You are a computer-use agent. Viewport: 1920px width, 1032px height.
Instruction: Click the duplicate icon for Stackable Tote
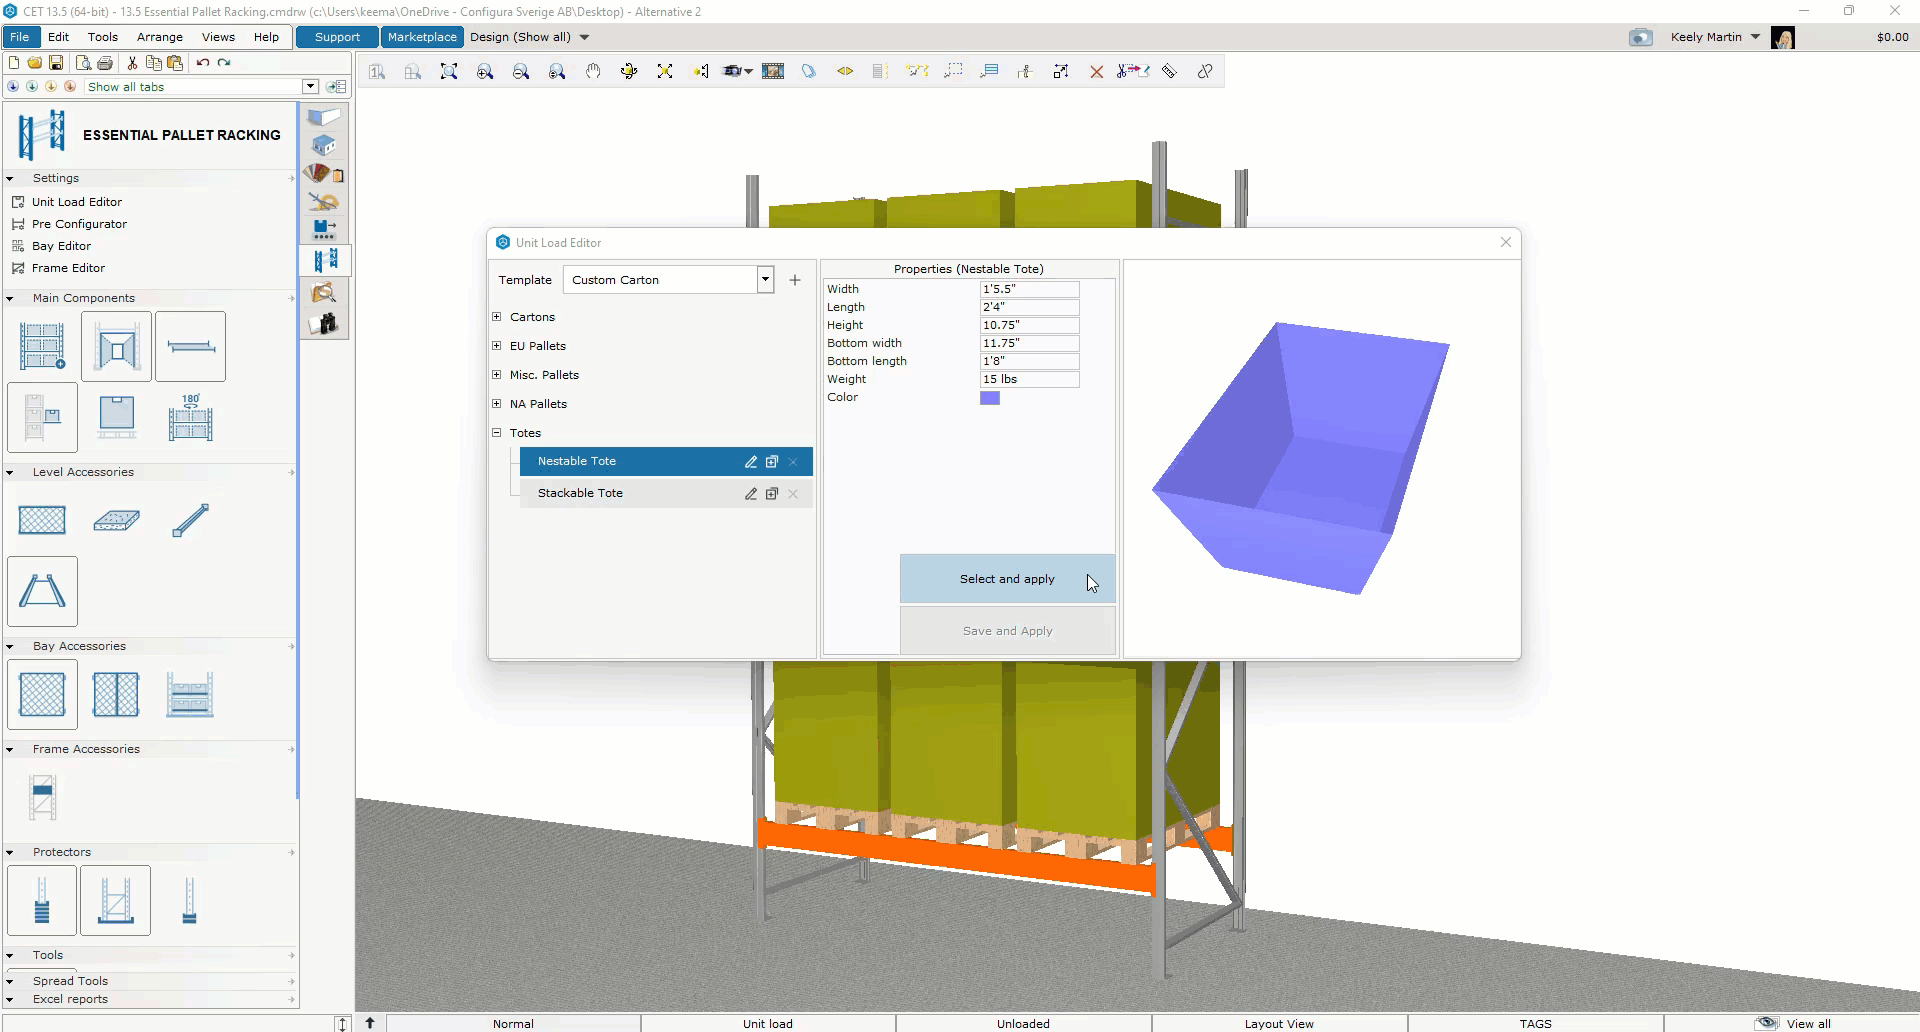coord(772,493)
